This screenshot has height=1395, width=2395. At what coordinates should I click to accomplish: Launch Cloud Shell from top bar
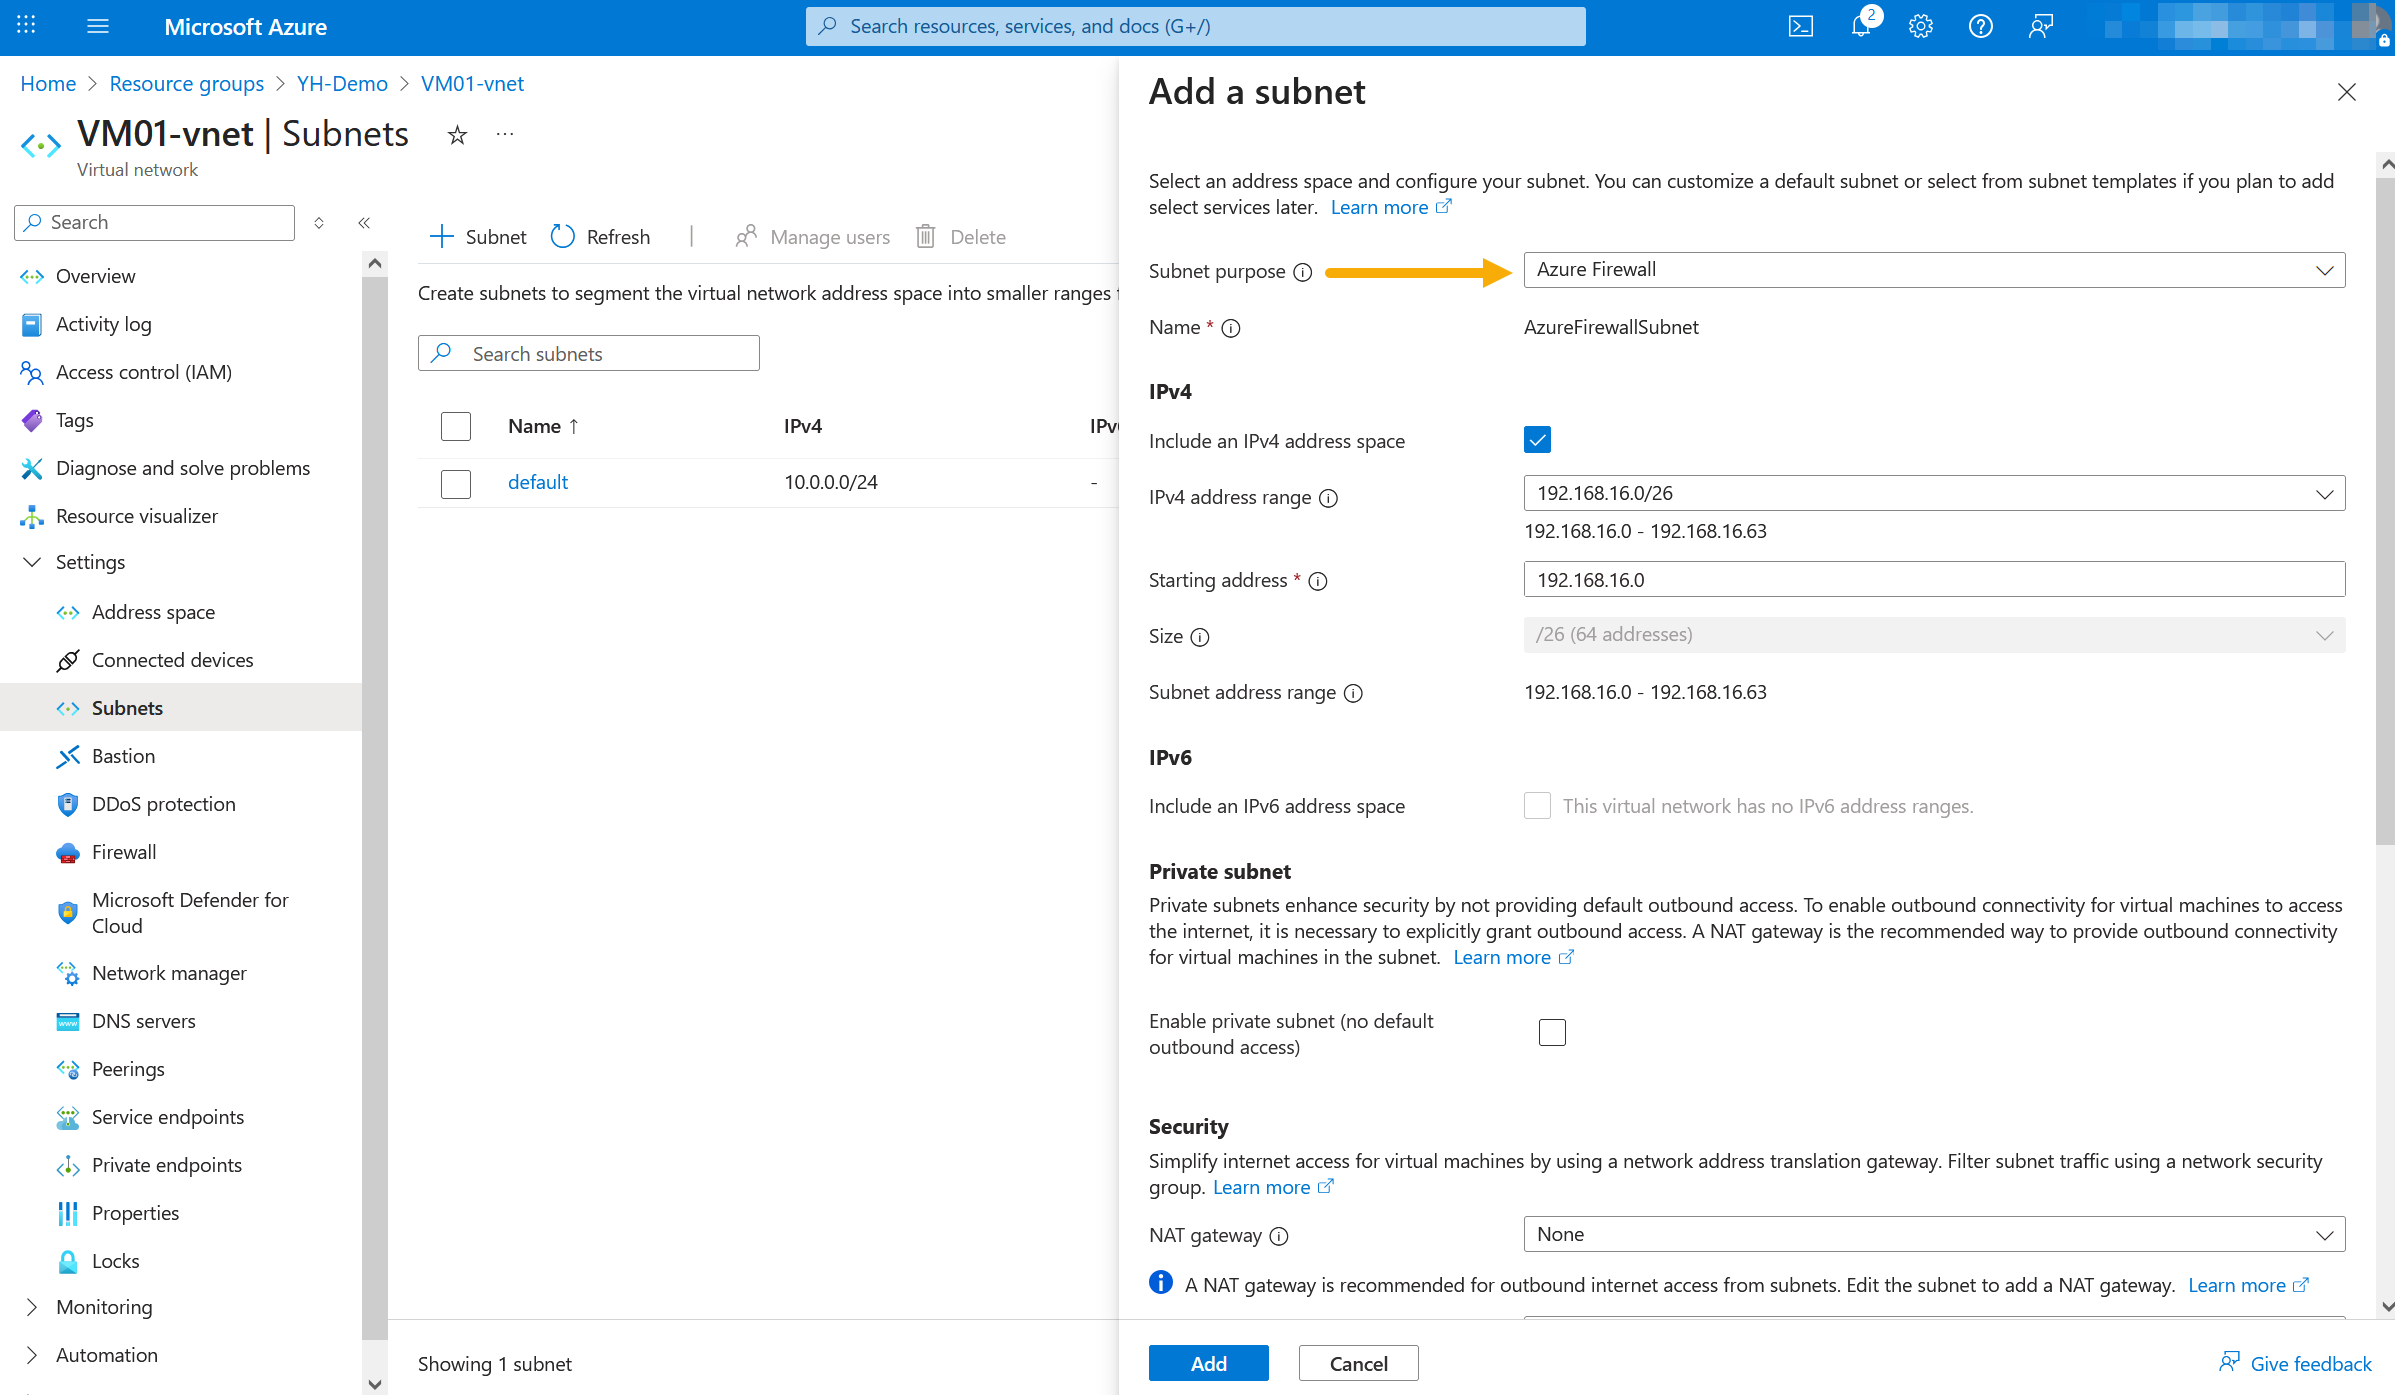coord(1800,27)
